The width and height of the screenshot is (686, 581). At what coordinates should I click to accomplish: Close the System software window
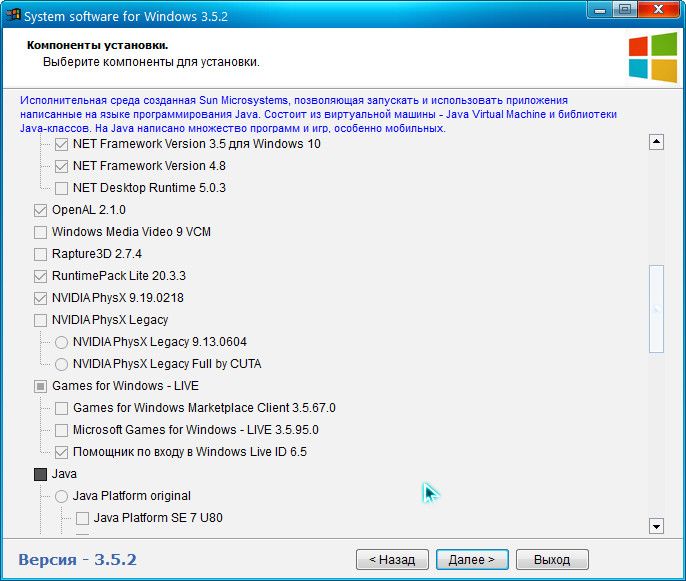[659, 10]
